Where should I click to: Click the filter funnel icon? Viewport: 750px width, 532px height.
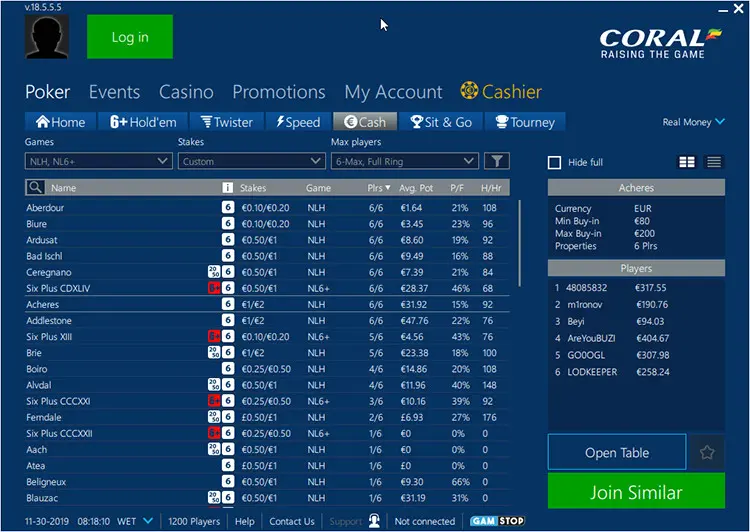click(496, 161)
